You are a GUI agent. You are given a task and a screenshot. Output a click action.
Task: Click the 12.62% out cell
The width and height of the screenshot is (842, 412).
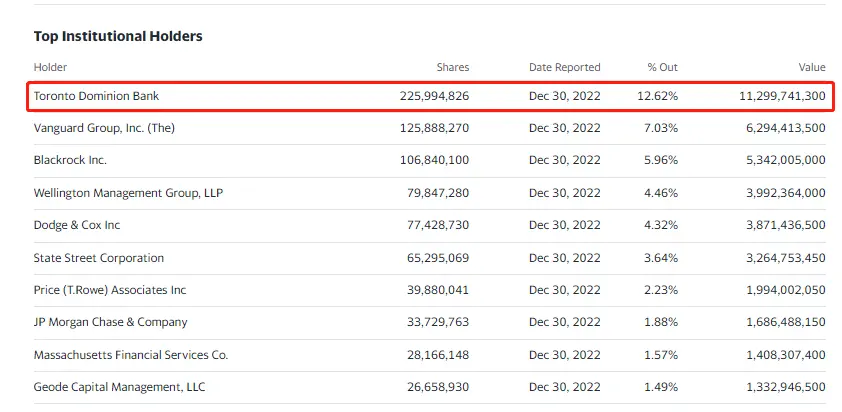[658, 96]
